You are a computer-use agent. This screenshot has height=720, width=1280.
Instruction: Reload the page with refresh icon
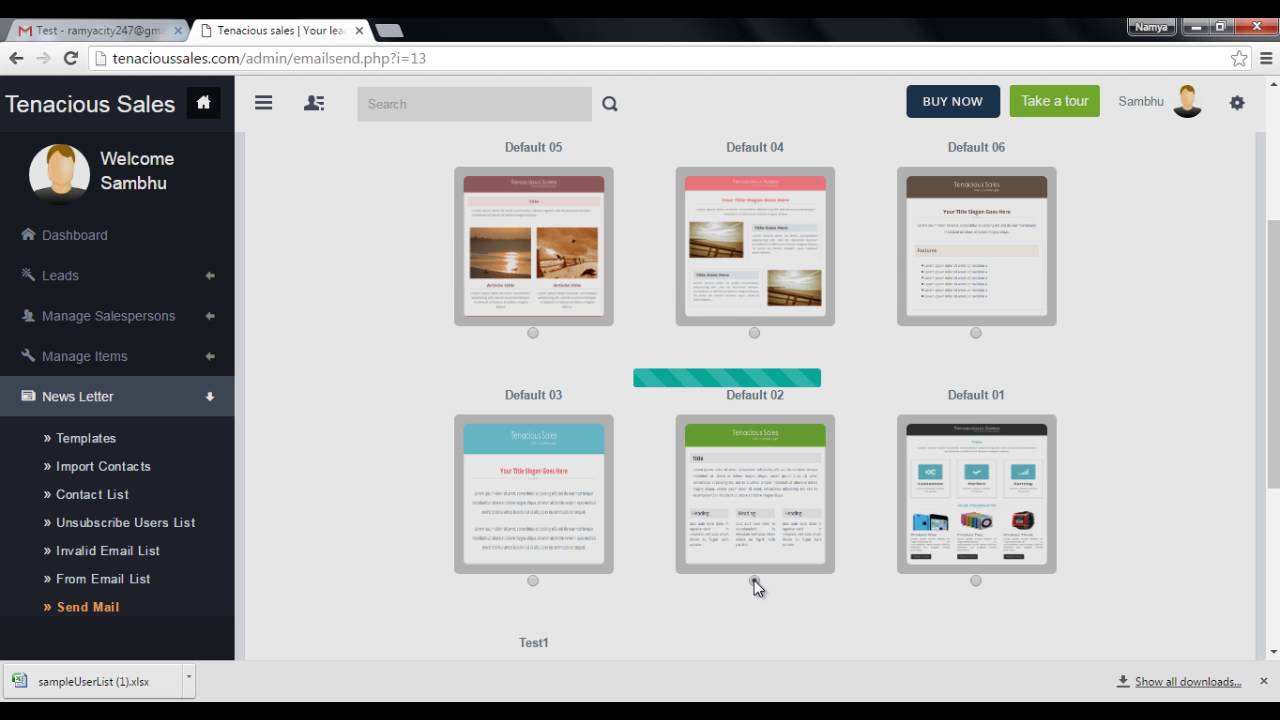point(71,58)
